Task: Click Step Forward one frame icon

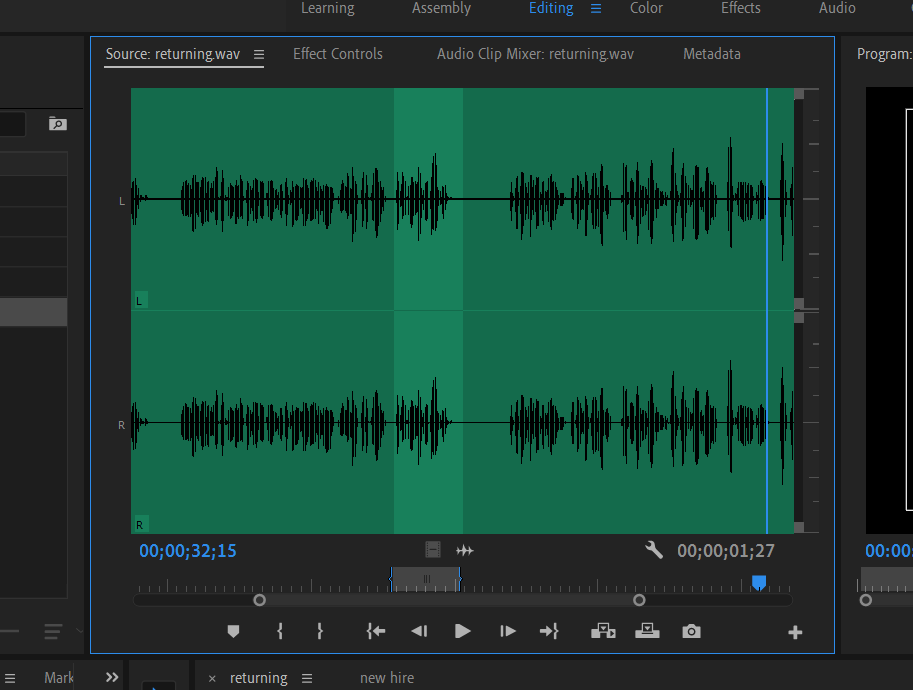Action: pos(507,631)
